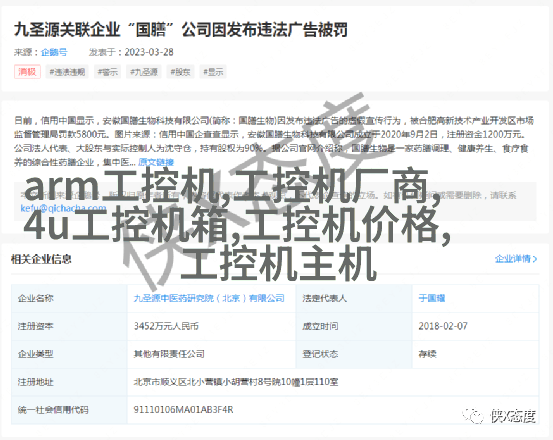The width and height of the screenshot is (553, 440).
Task: Select company type 其他有限责任公司
Action: pos(169,354)
